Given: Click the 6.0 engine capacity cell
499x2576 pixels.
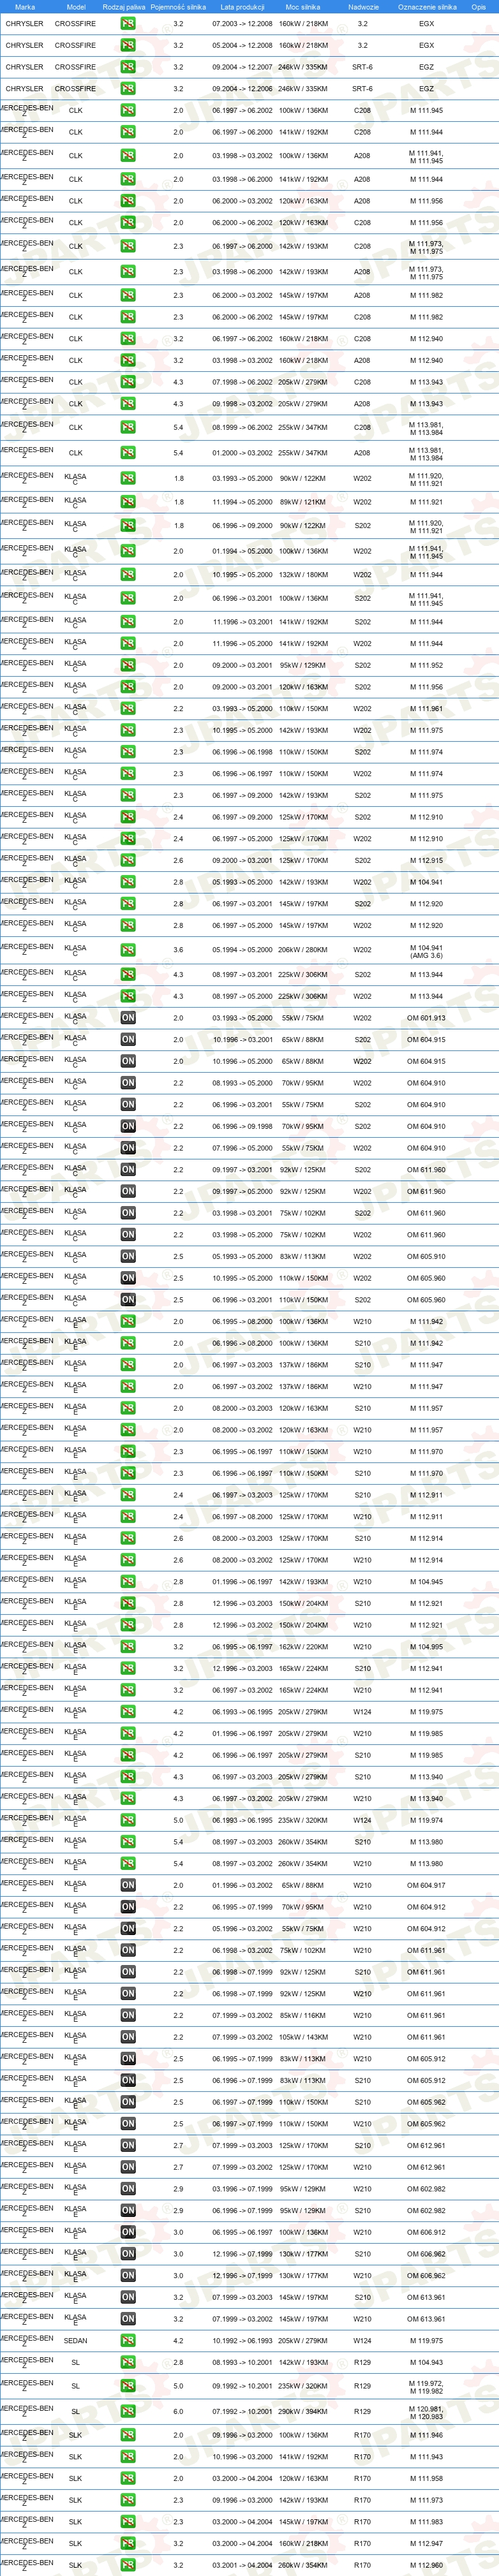Looking at the screenshot, I should coord(178,2412).
